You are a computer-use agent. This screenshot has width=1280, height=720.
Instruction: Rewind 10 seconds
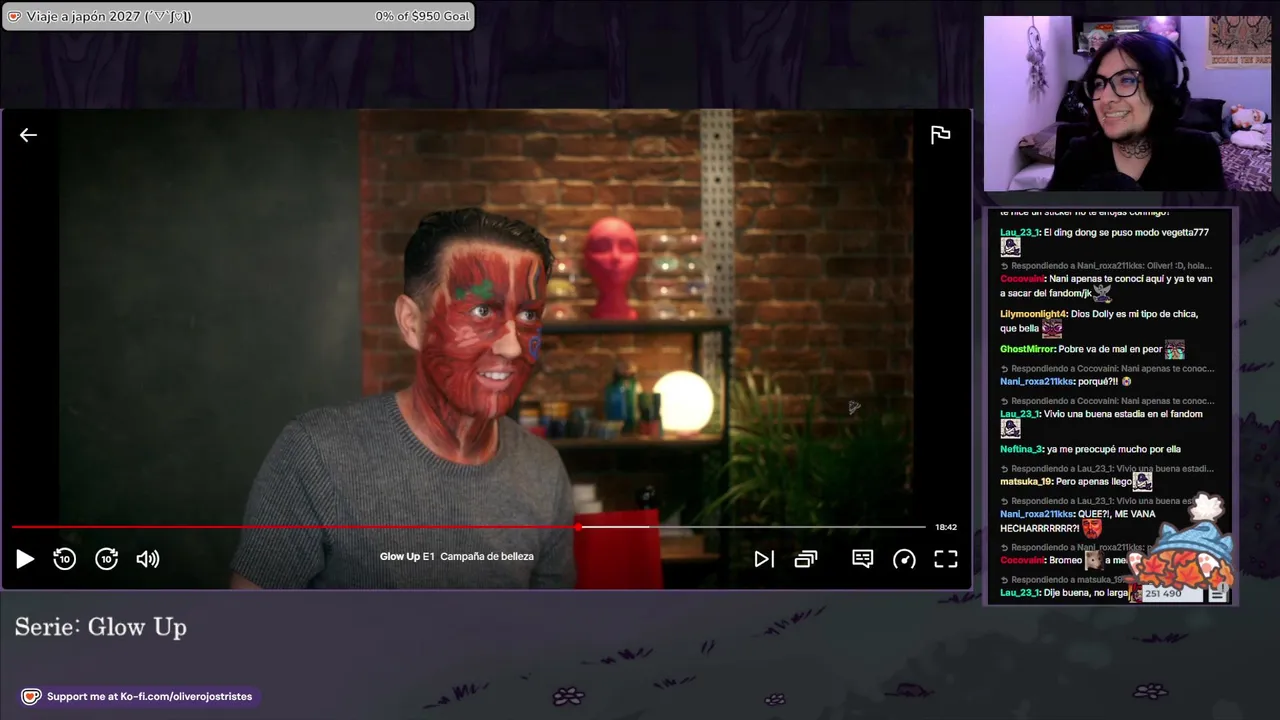(64, 559)
